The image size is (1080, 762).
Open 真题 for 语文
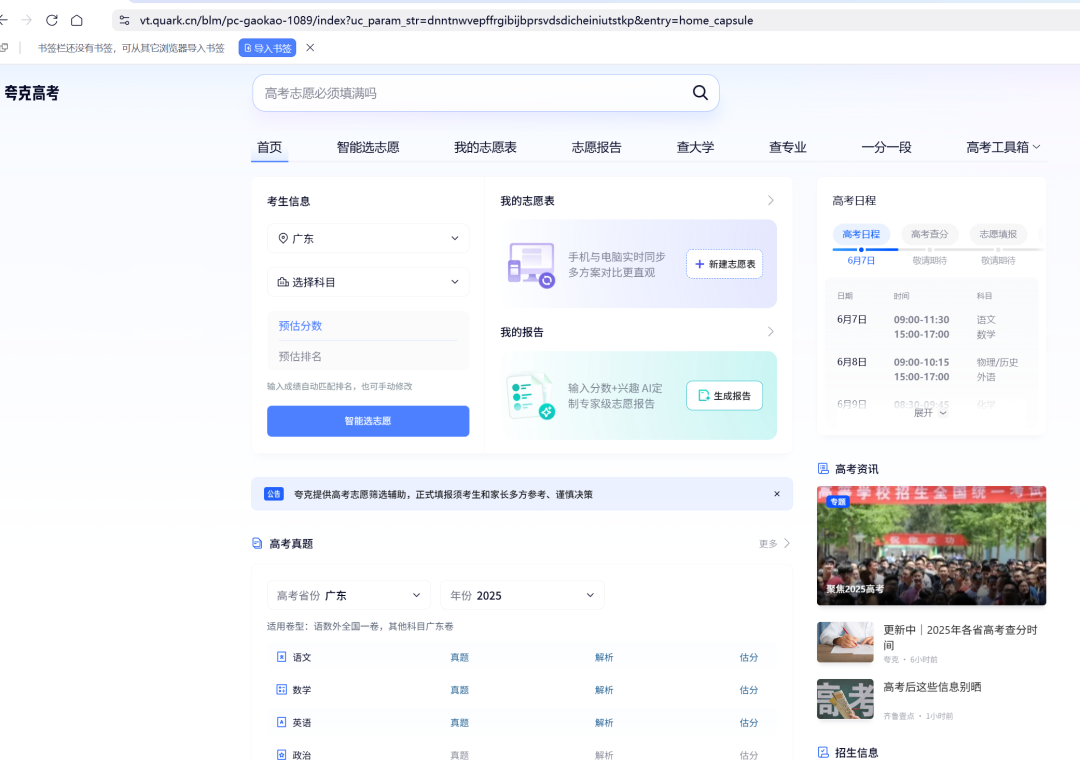click(x=459, y=657)
